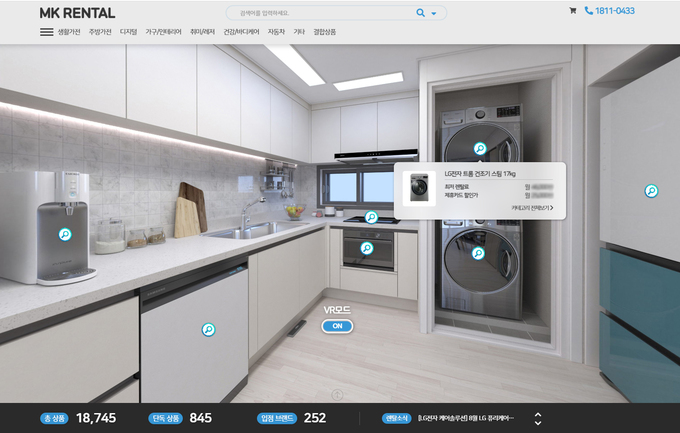The image size is (680, 433).
Task: Click magnifier hotspot on the upper dryer
Action: click(x=480, y=149)
